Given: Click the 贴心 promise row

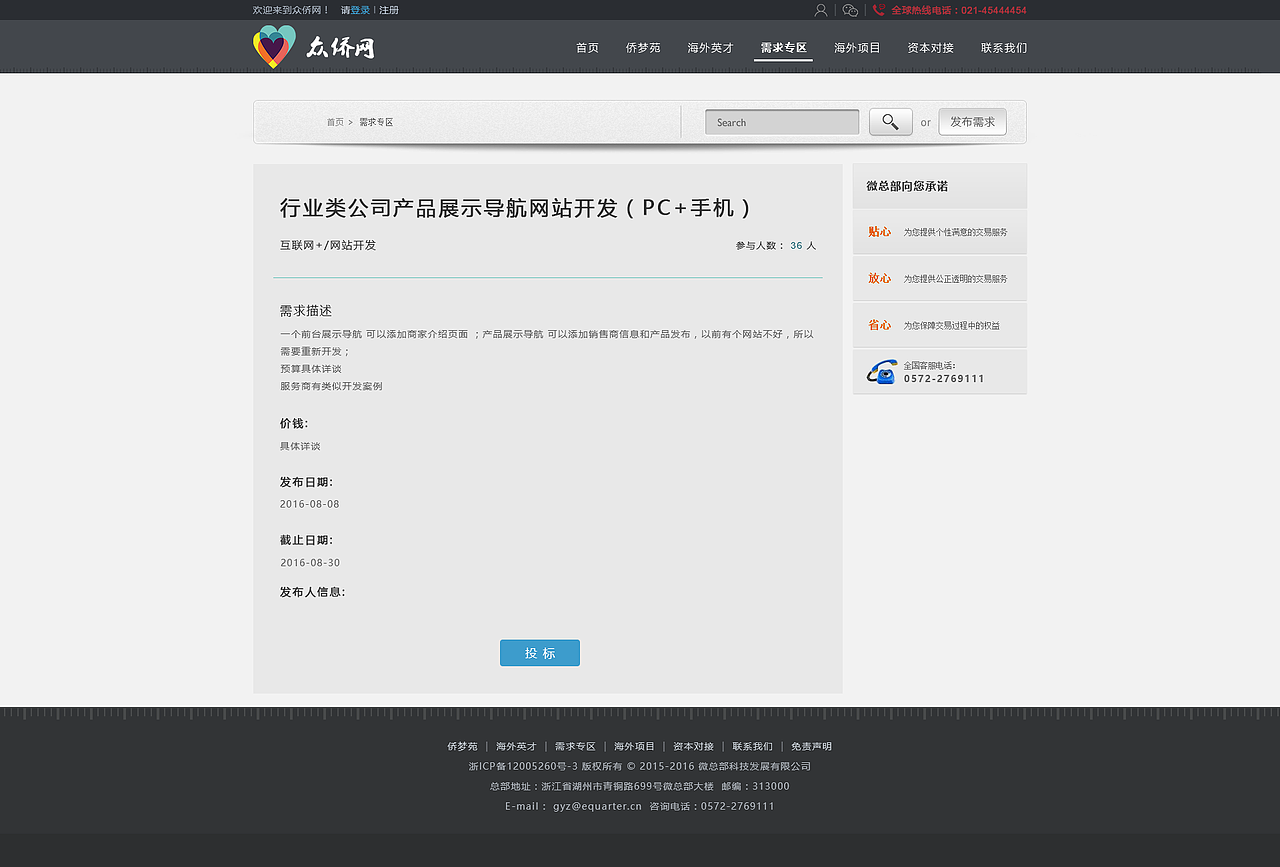Looking at the screenshot, I should click(940, 232).
